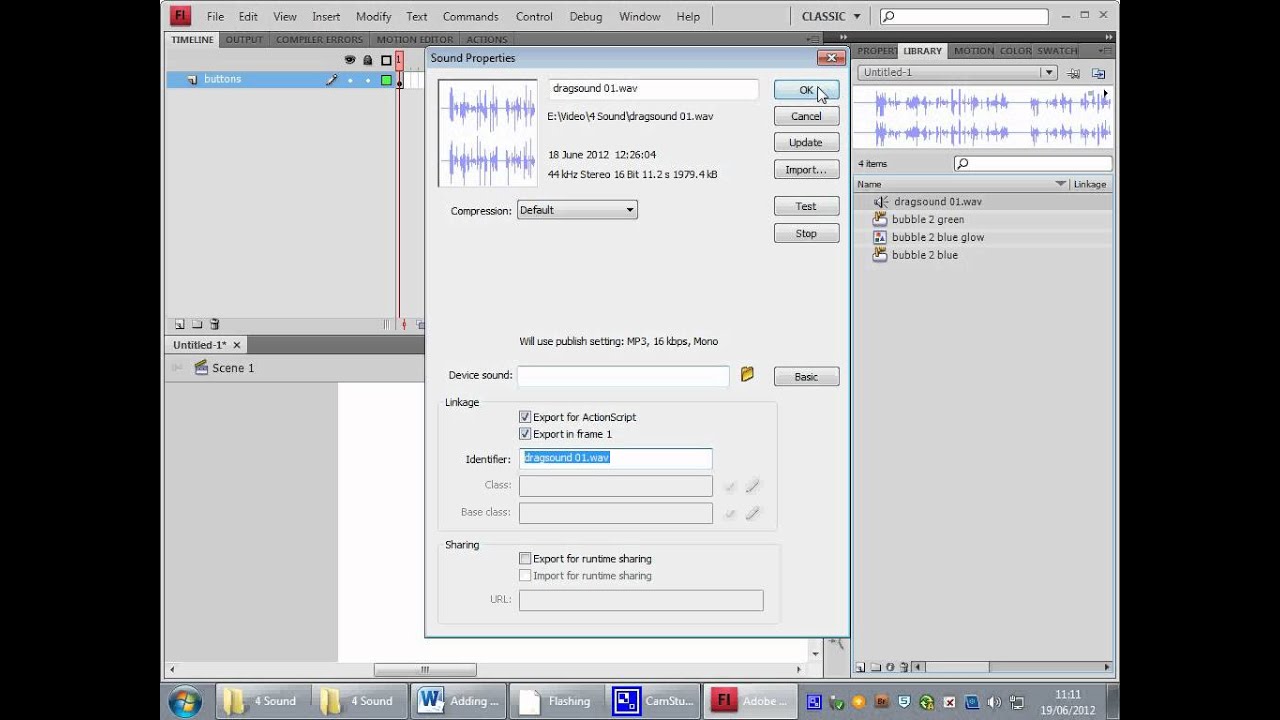Click the library properties info icon
The height and width of the screenshot is (720, 1280).
point(890,667)
